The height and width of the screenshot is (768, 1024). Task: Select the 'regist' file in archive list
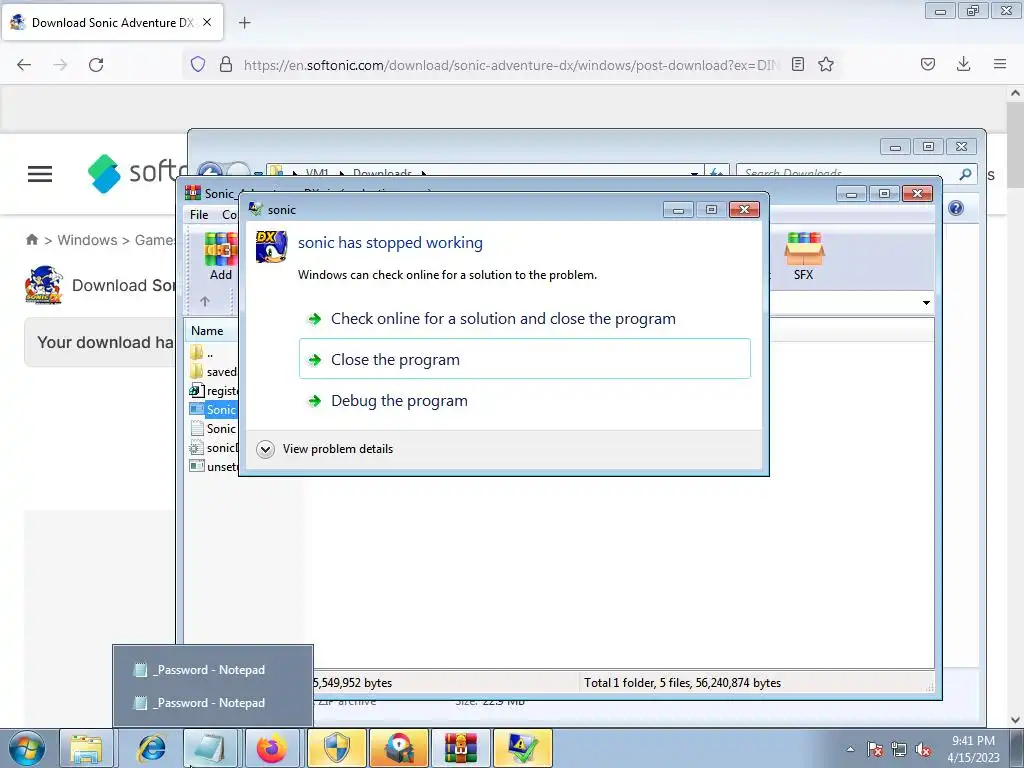[x=214, y=391]
